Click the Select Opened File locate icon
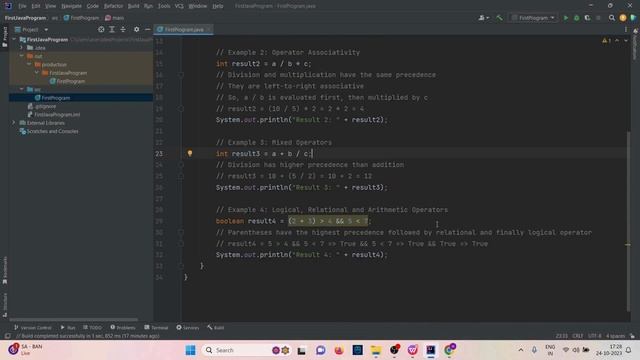640x360 pixels. click(101, 29)
